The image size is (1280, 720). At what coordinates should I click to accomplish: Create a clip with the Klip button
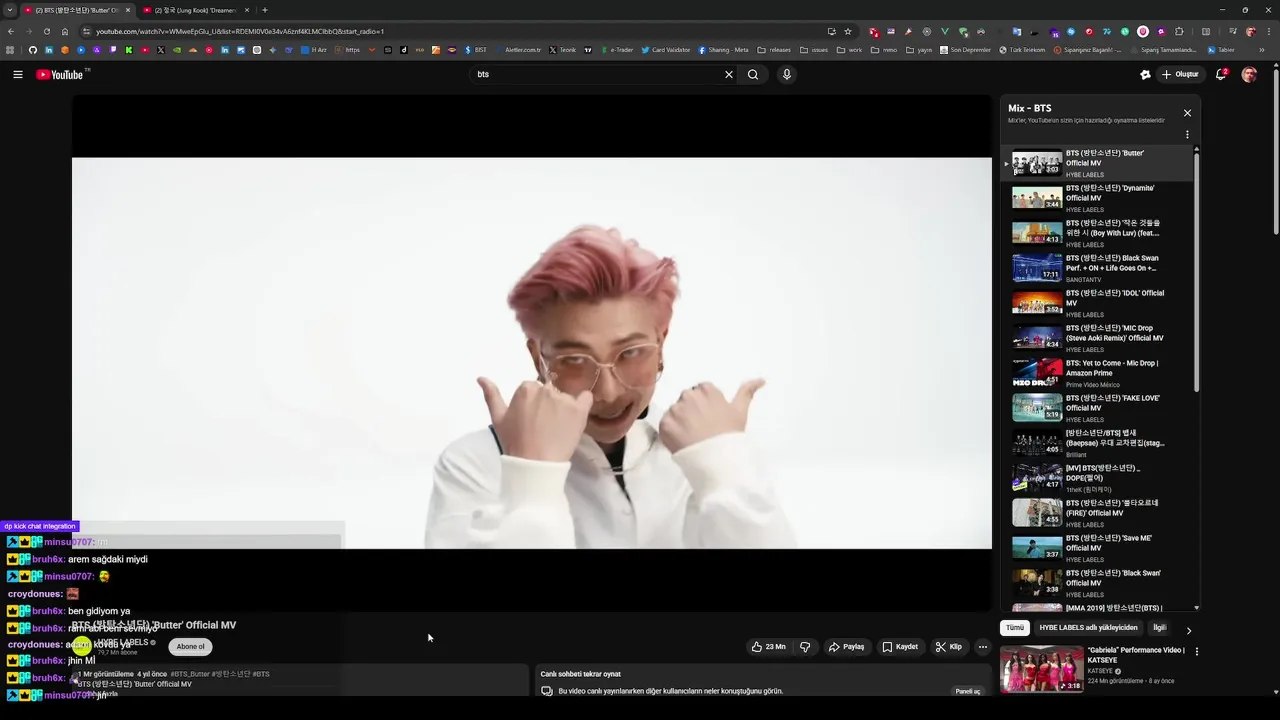coord(948,647)
